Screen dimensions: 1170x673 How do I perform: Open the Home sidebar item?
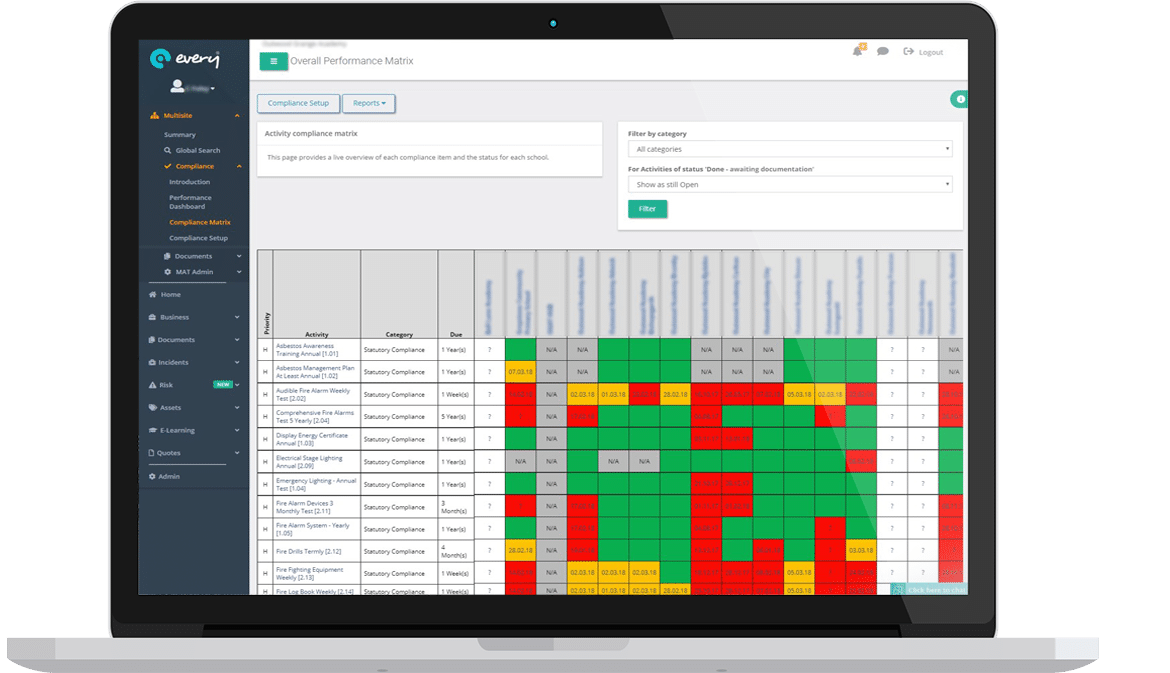(170, 294)
